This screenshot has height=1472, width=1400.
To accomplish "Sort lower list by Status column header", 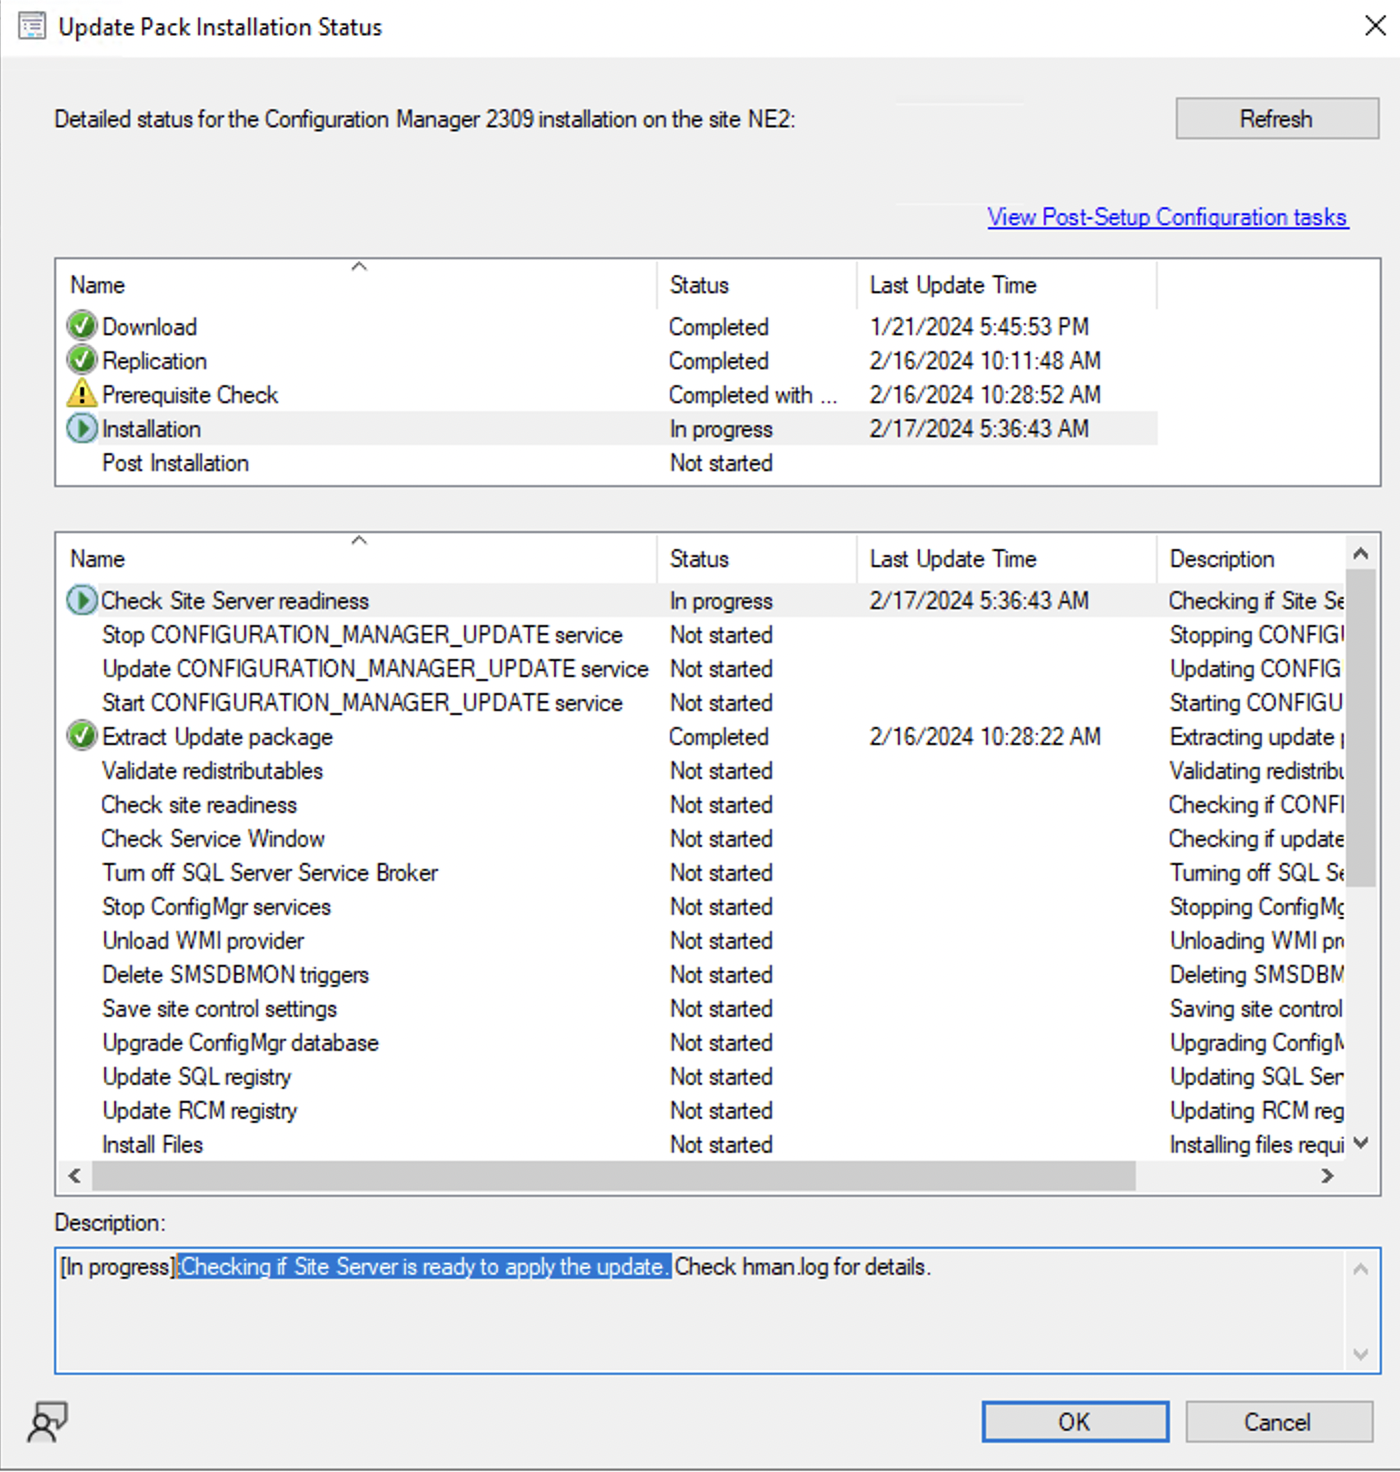I will coord(757,559).
